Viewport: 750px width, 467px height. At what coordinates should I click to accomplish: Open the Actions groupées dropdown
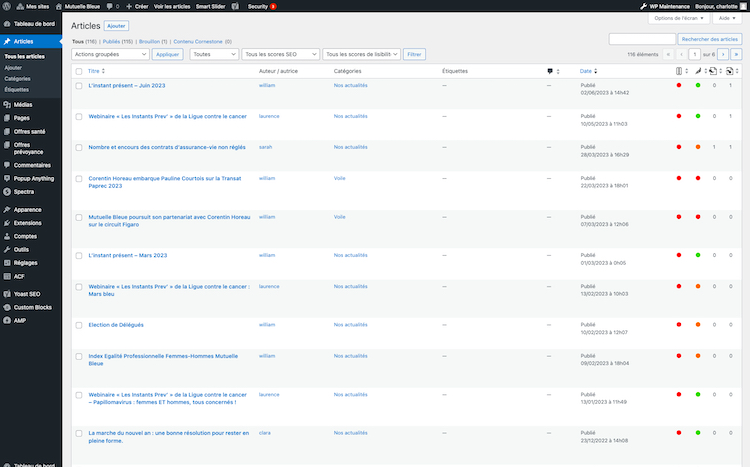coord(110,54)
